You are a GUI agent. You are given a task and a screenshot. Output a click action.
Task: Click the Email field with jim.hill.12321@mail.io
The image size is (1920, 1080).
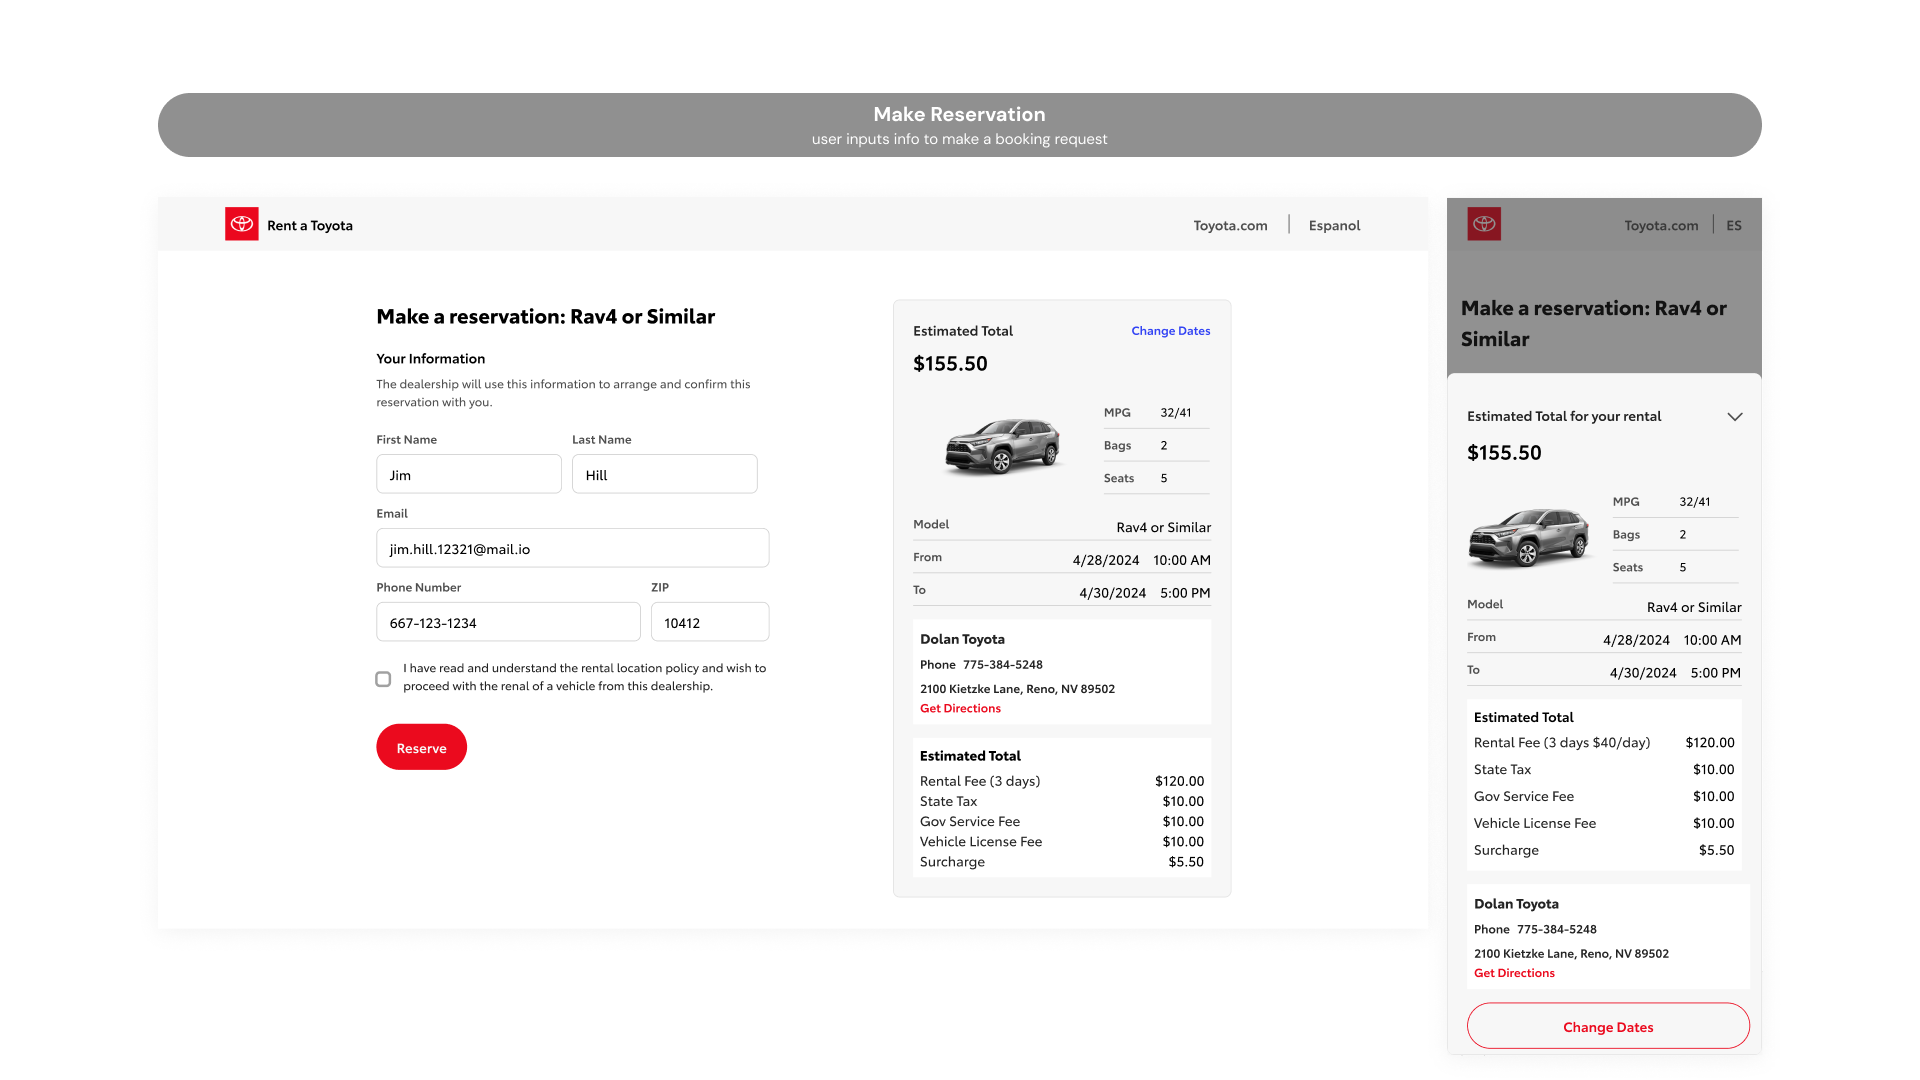(x=573, y=548)
